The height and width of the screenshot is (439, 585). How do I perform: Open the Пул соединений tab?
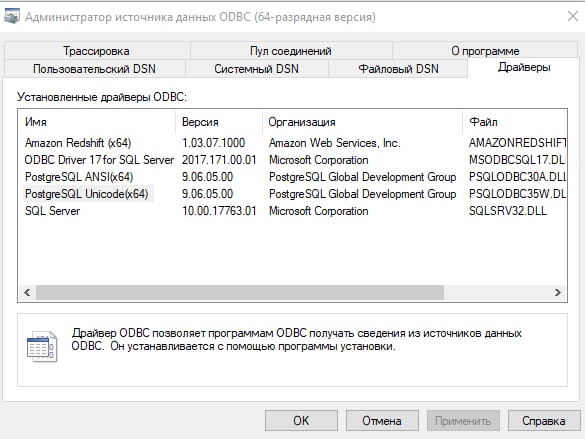click(291, 51)
